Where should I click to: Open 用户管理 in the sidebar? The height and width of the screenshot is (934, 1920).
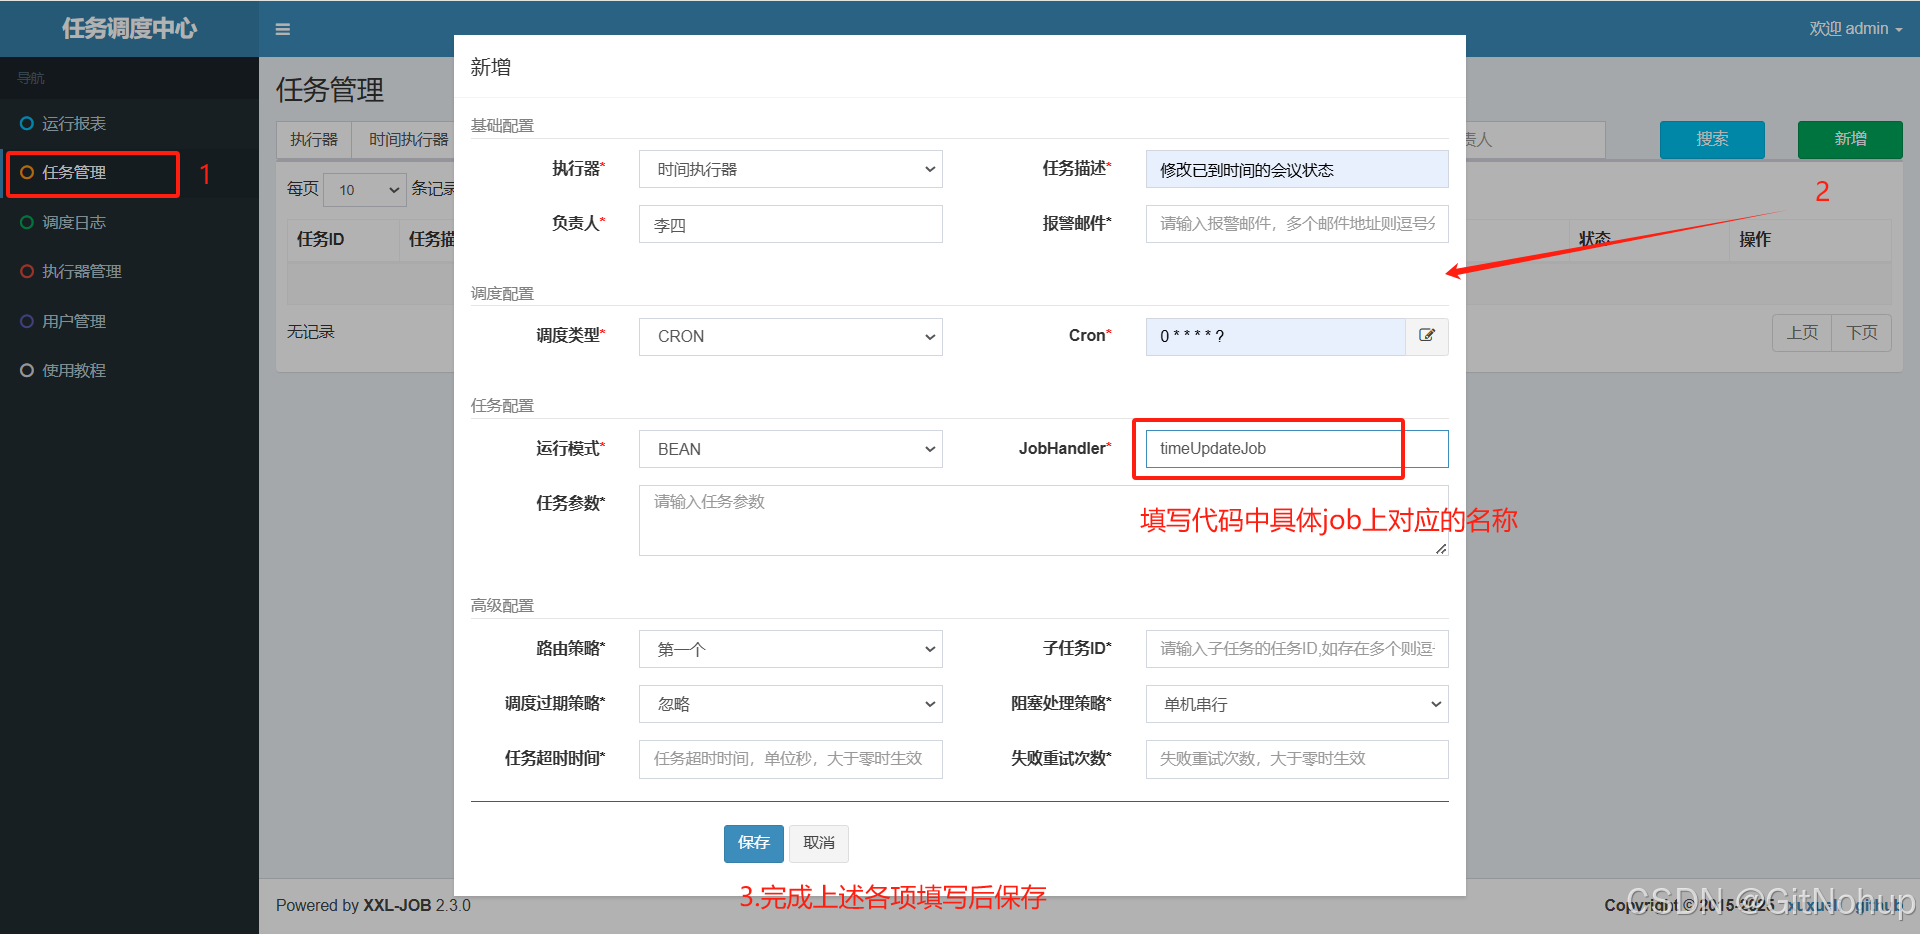(129, 321)
